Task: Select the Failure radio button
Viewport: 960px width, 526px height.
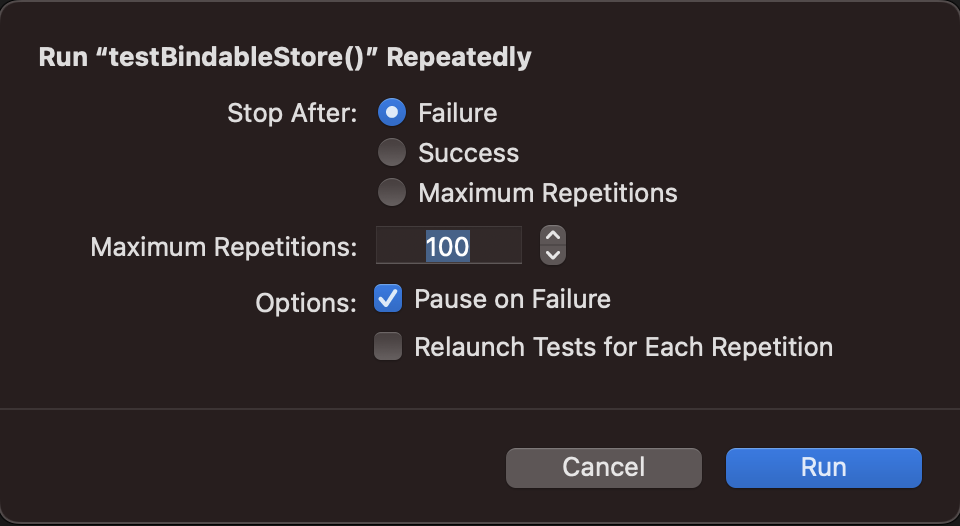Action: tap(391, 113)
